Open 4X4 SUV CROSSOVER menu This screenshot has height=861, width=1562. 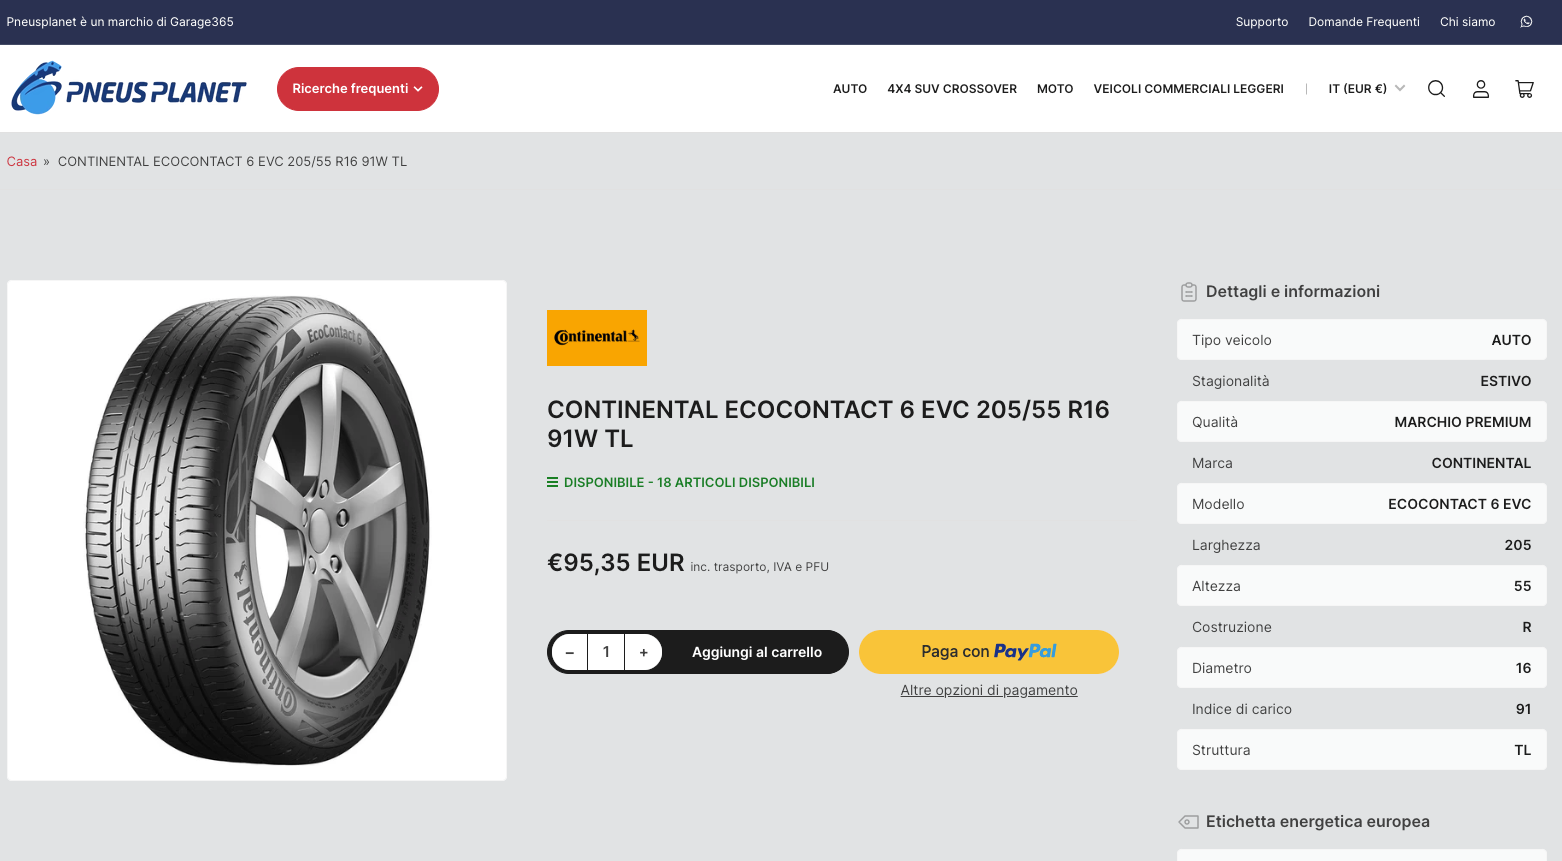pos(952,89)
